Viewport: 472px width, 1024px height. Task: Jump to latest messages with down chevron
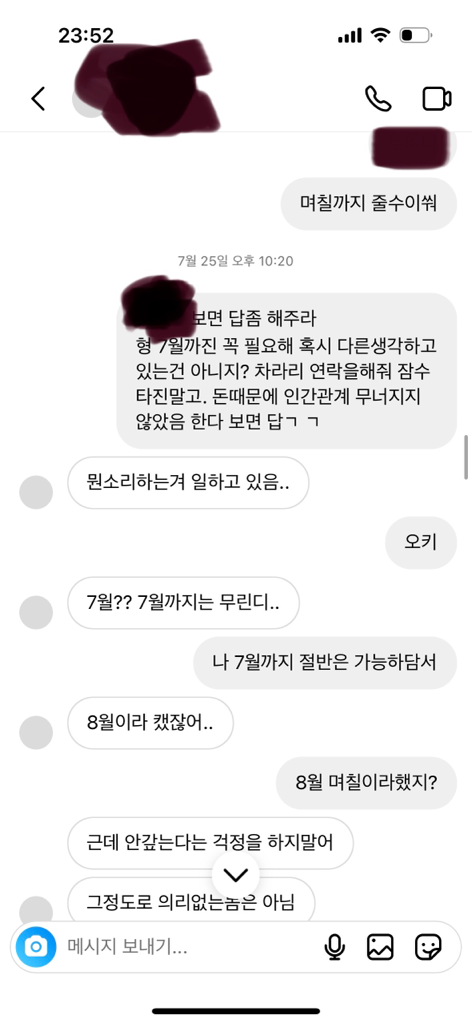tap(236, 874)
